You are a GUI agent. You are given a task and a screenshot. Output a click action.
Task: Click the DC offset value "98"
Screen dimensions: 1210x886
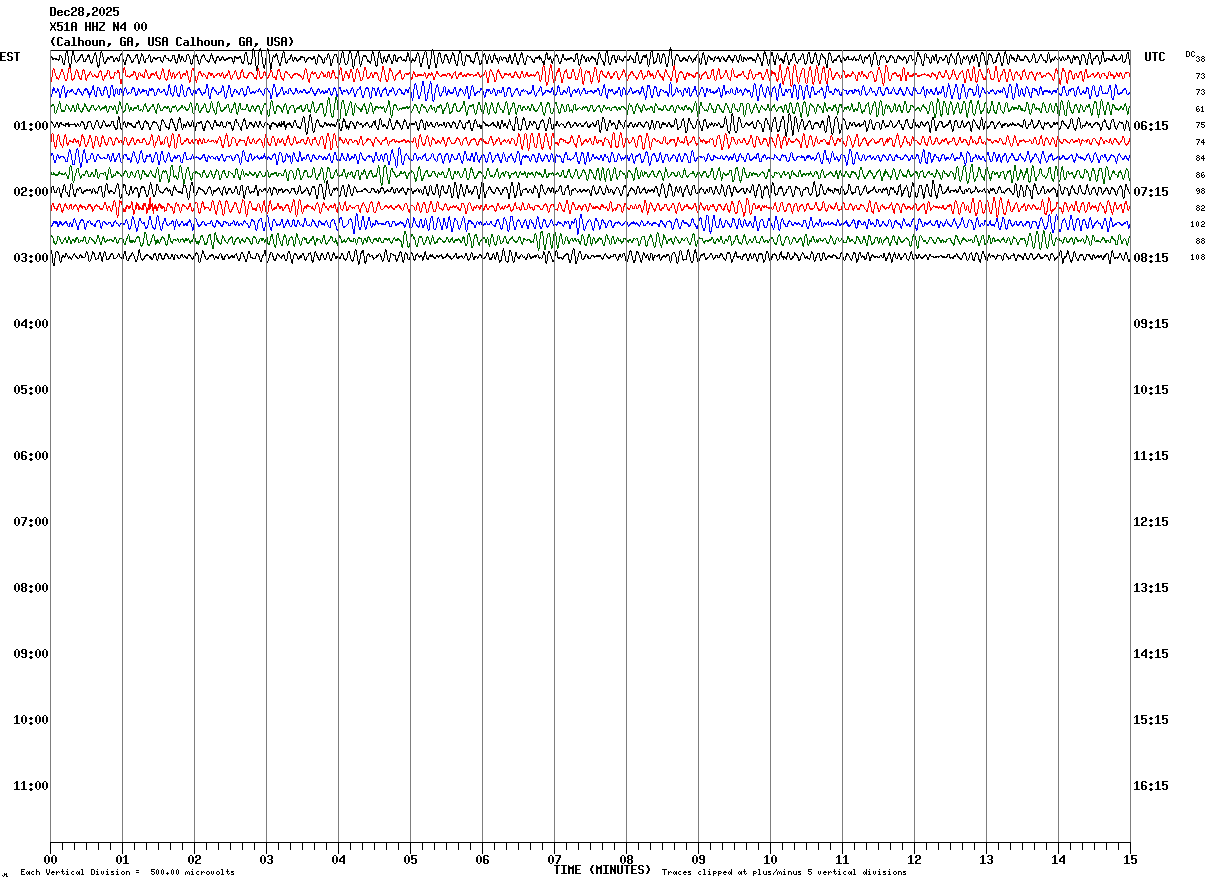click(1200, 191)
